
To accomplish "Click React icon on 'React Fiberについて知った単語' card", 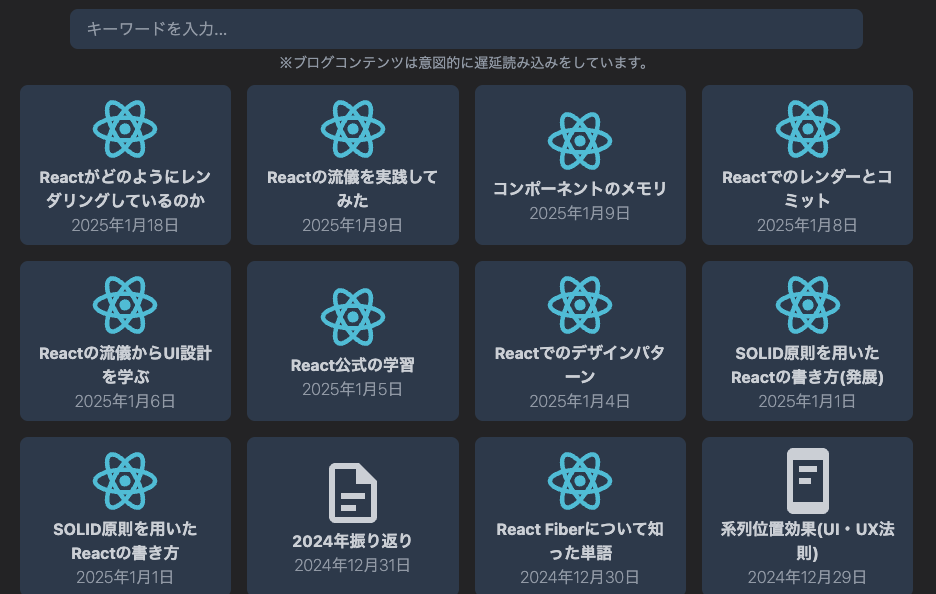I will click(x=580, y=481).
